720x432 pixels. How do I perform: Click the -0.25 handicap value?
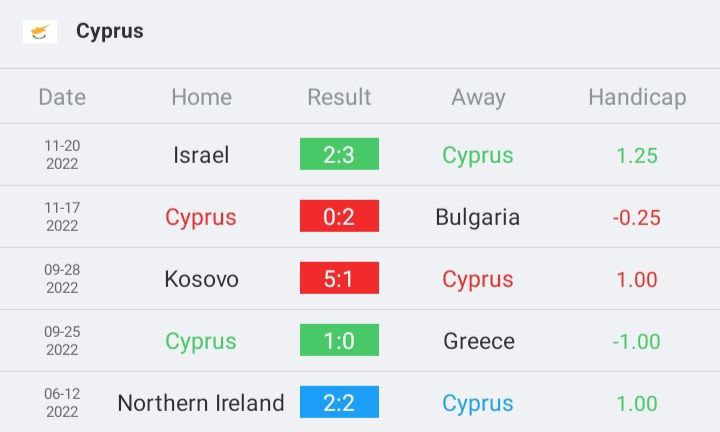click(636, 218)
